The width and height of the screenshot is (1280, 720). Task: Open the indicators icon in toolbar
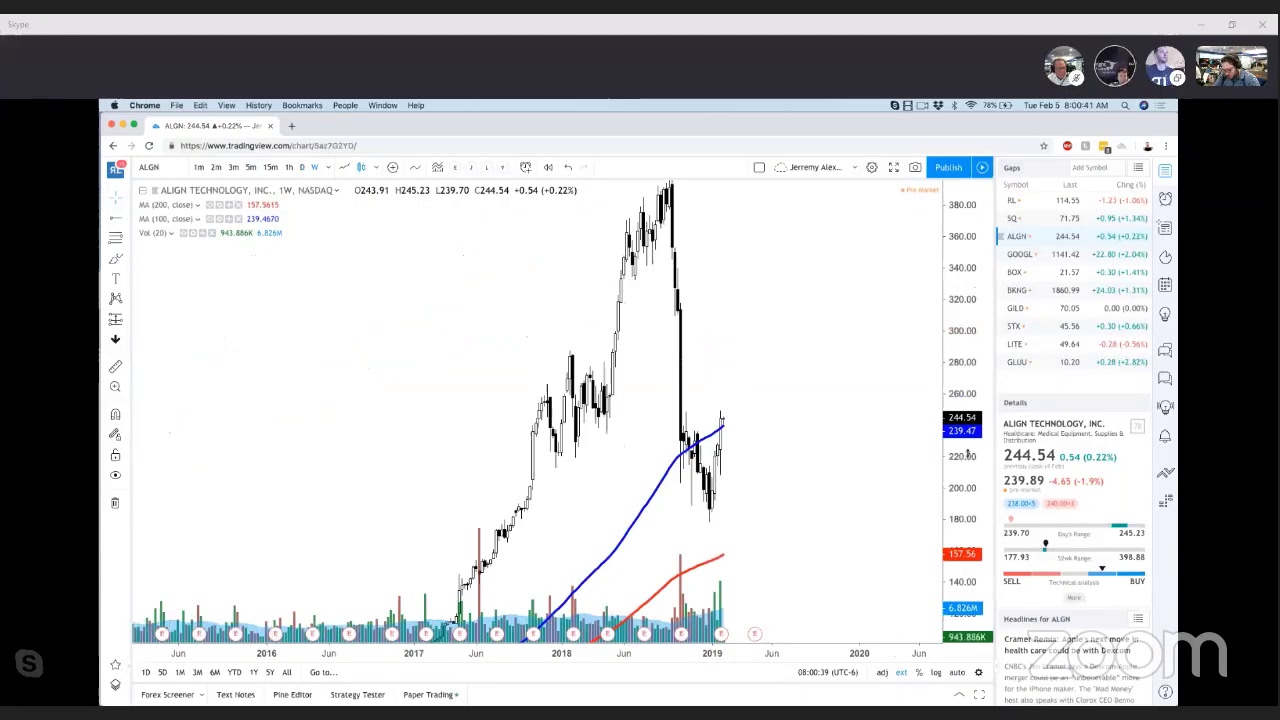tap(437, 167)
